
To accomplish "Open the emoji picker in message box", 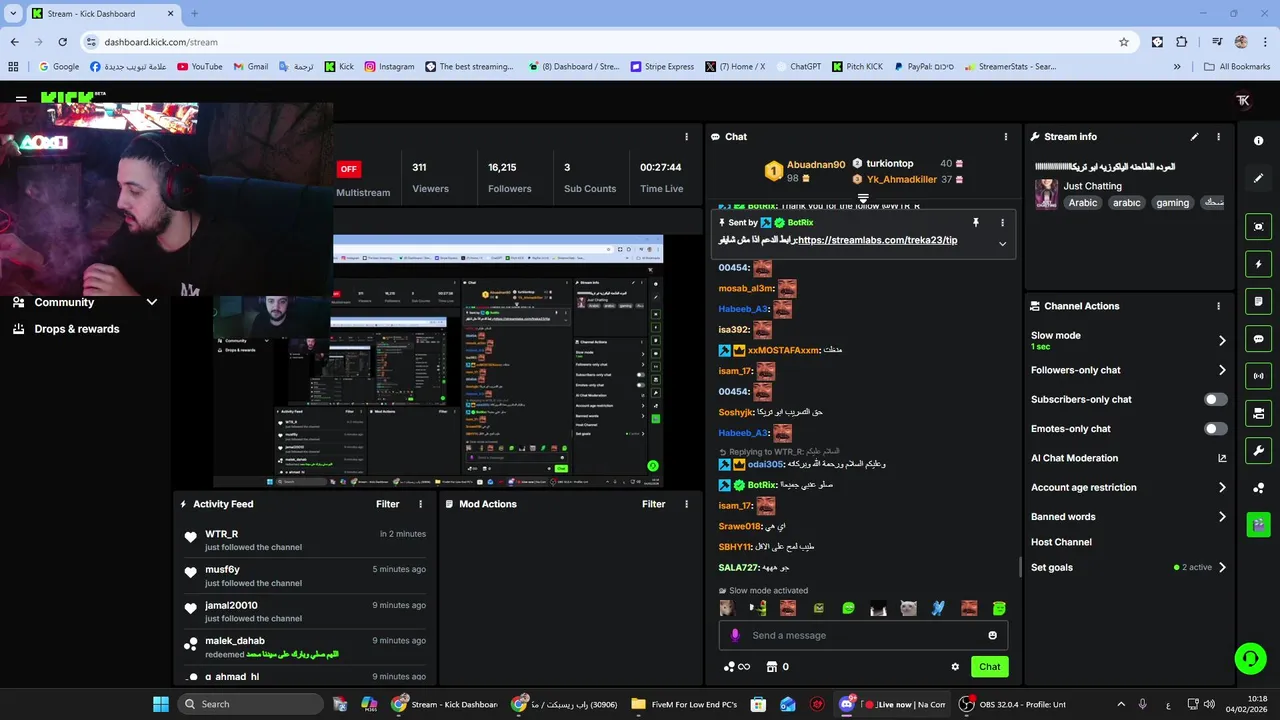I will coord(992,635).
